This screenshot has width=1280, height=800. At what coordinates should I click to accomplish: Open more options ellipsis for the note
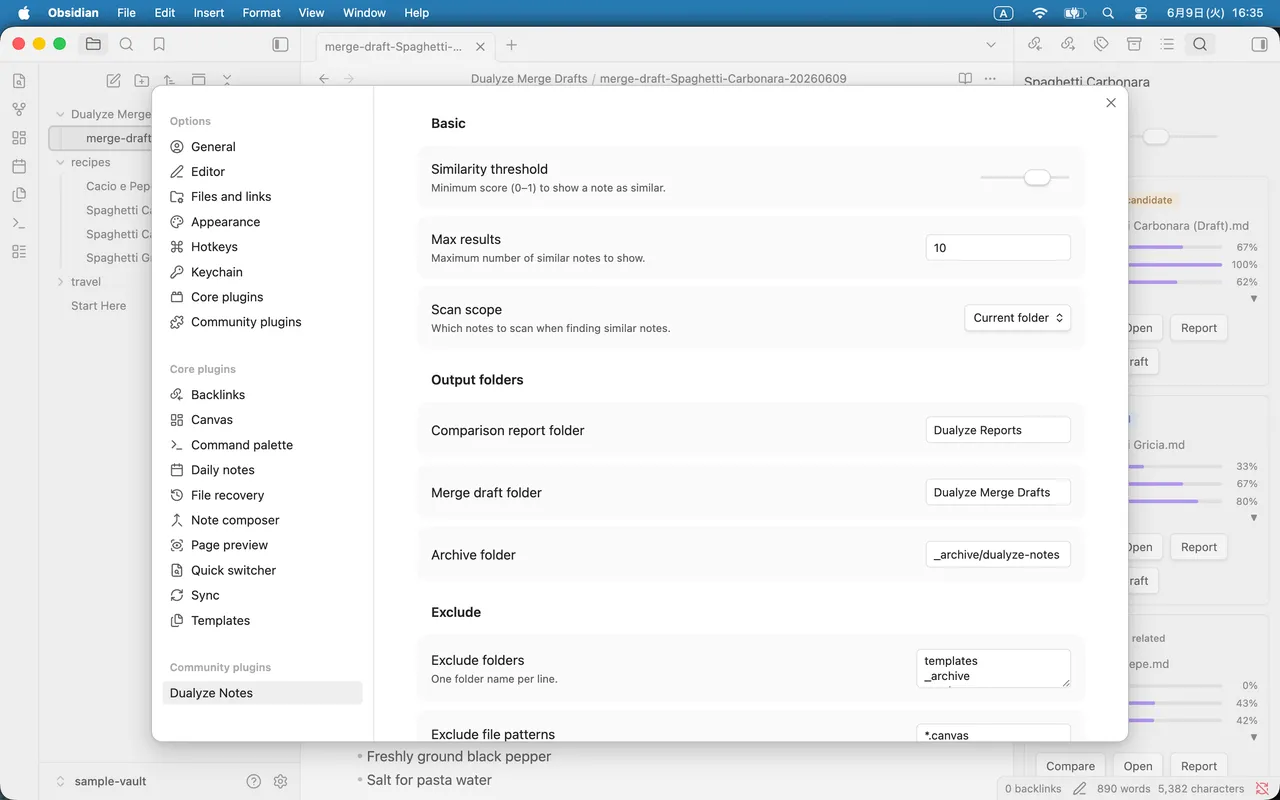(x=990, y=78)
